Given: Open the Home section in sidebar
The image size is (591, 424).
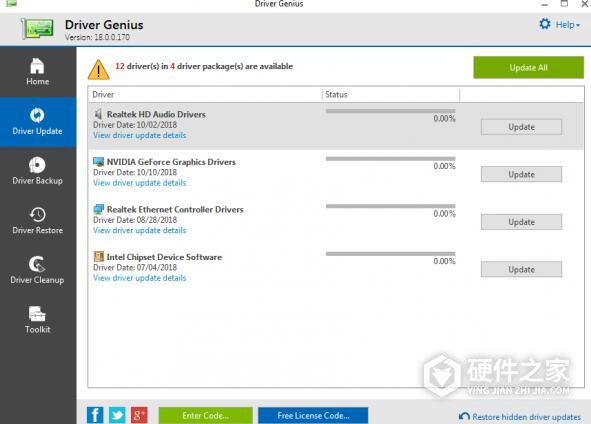Looking at the screenshot, I should coord(38,72).
